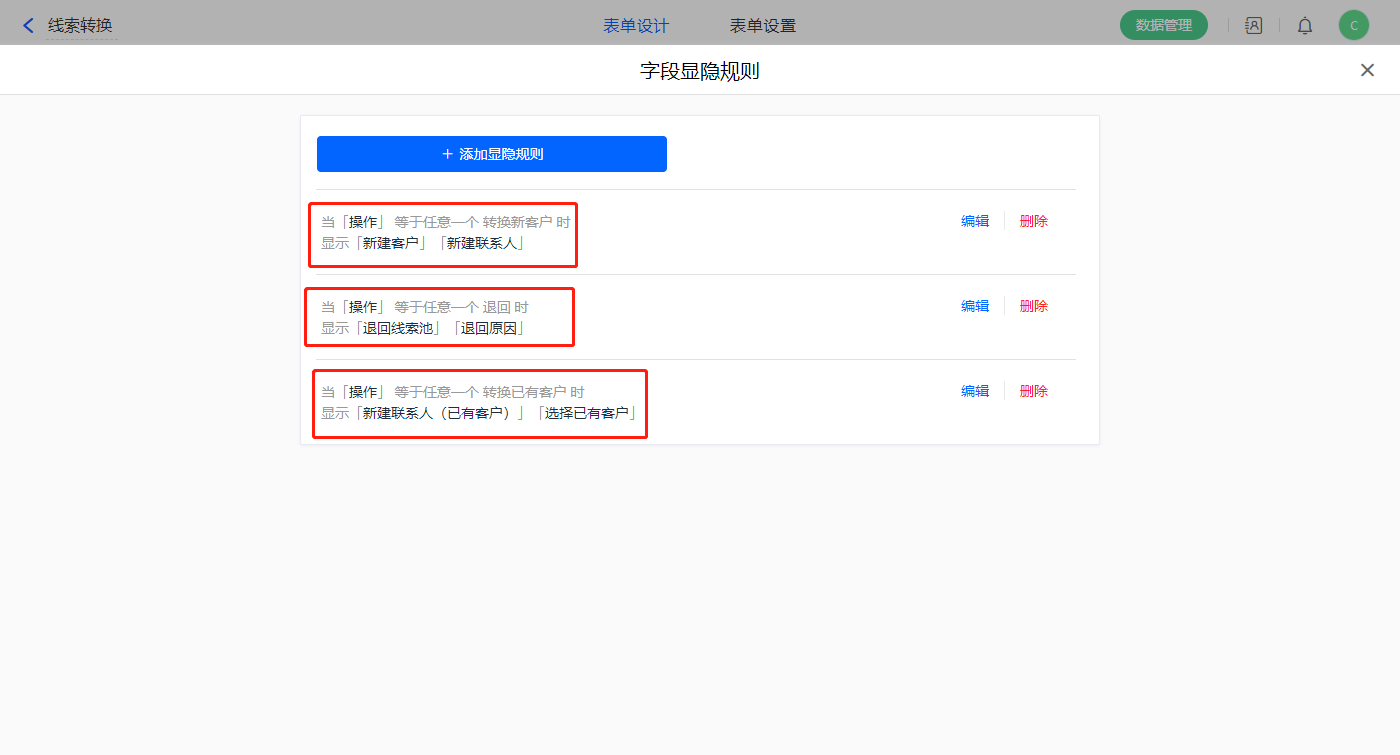Click the 线索转换 form title
Viewport: 1400px width, 755px height.
(x=80, y=26)
